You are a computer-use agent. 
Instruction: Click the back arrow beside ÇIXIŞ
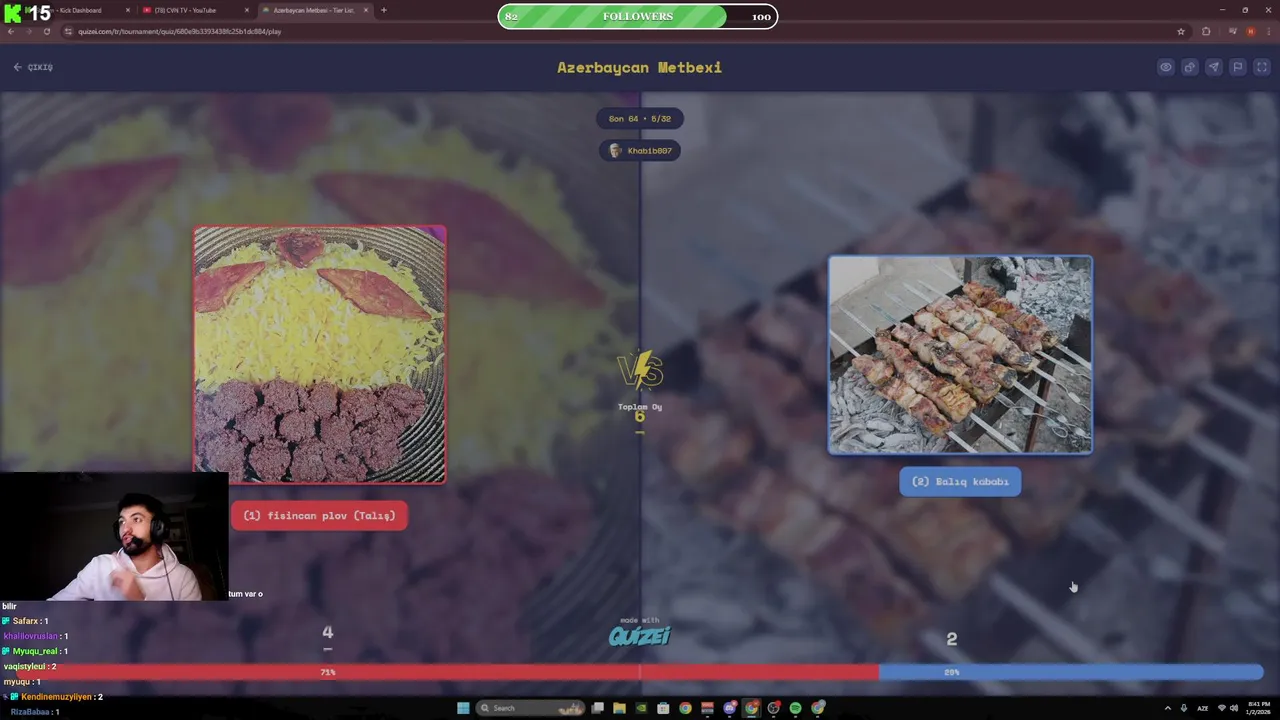click(x=17, y=67)
